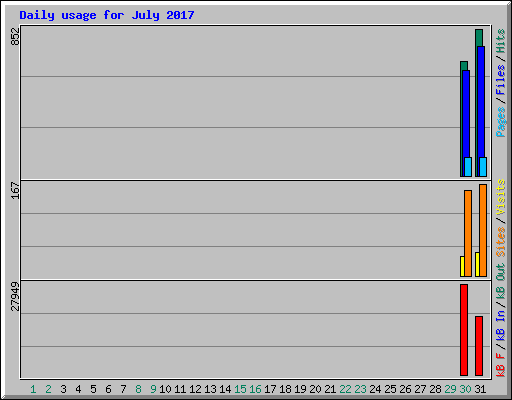Click day 22 on the x-axis

pos(345,389)
